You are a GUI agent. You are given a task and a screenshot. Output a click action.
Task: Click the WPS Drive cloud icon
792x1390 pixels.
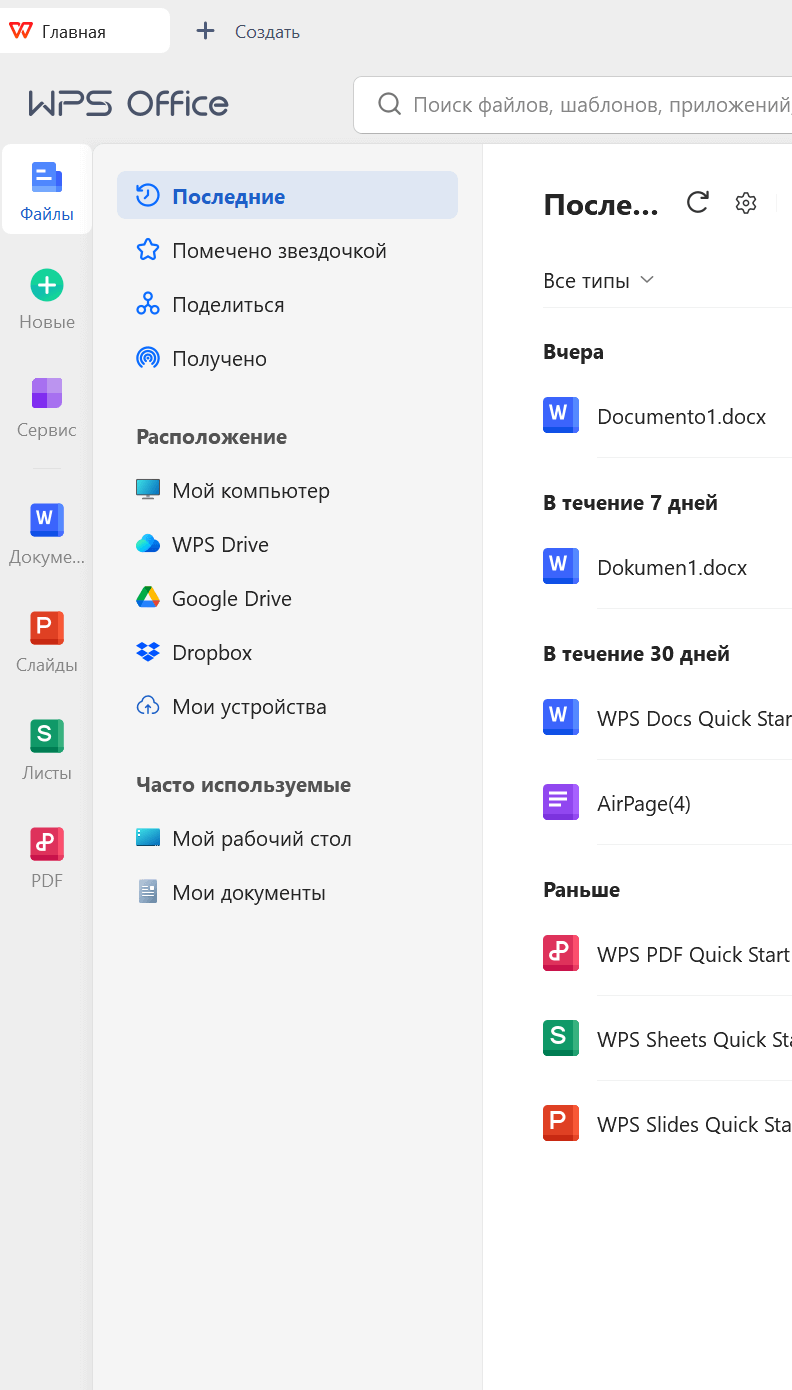(148, 544)
